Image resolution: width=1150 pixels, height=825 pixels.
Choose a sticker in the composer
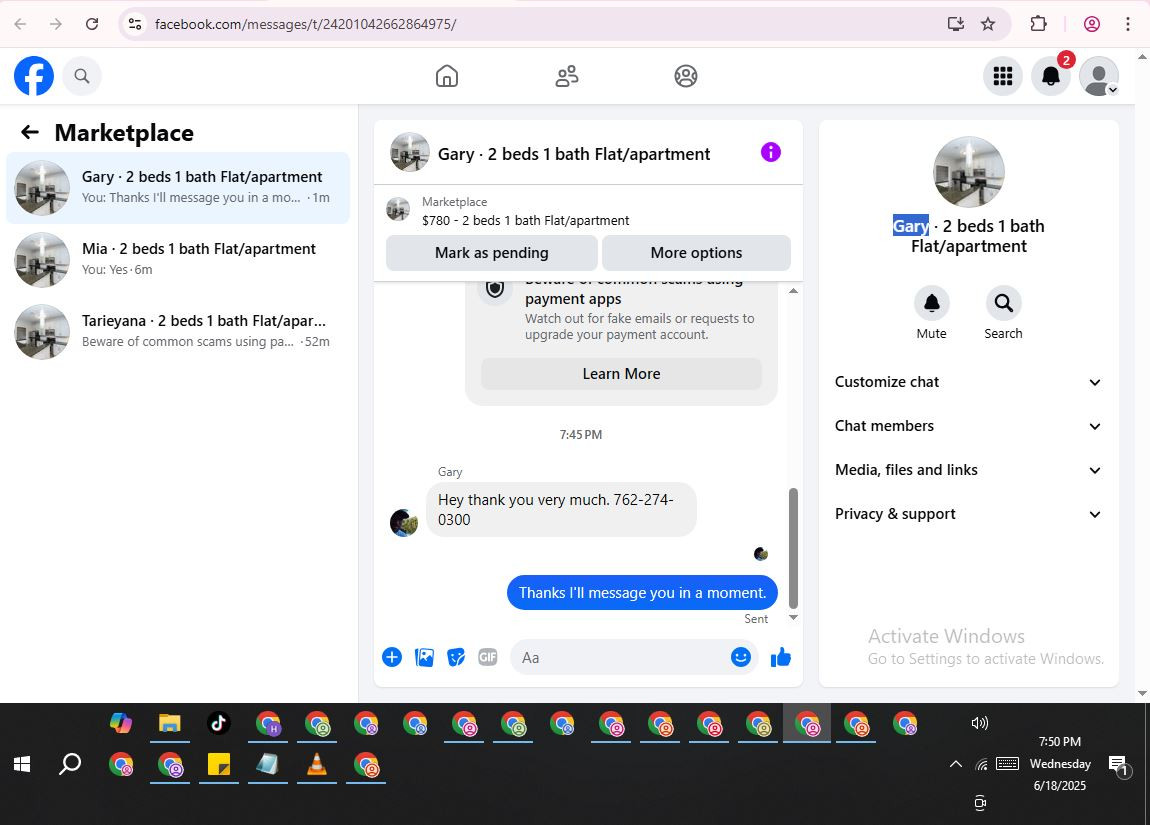pyautogui.click(x=456, y=657)
